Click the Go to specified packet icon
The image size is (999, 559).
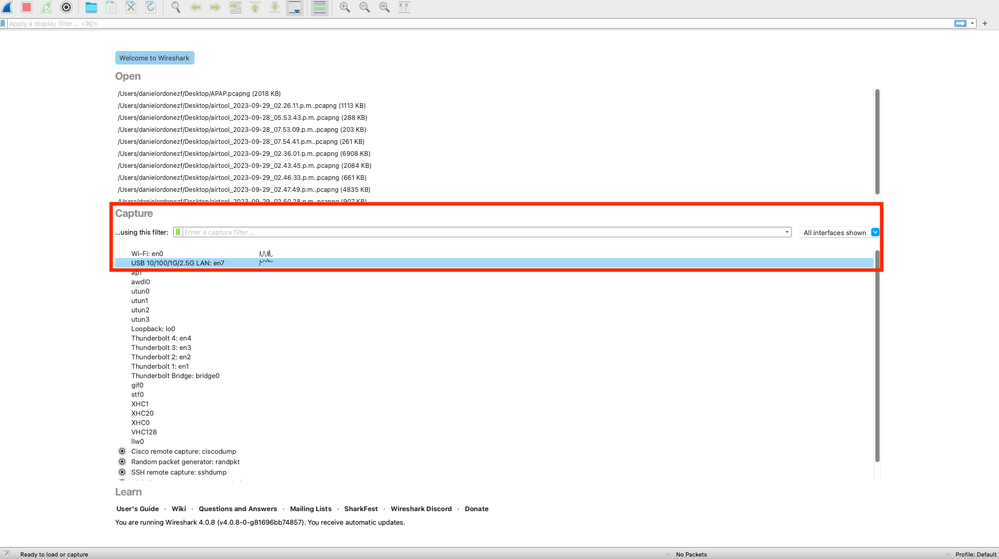coord(235,8)
